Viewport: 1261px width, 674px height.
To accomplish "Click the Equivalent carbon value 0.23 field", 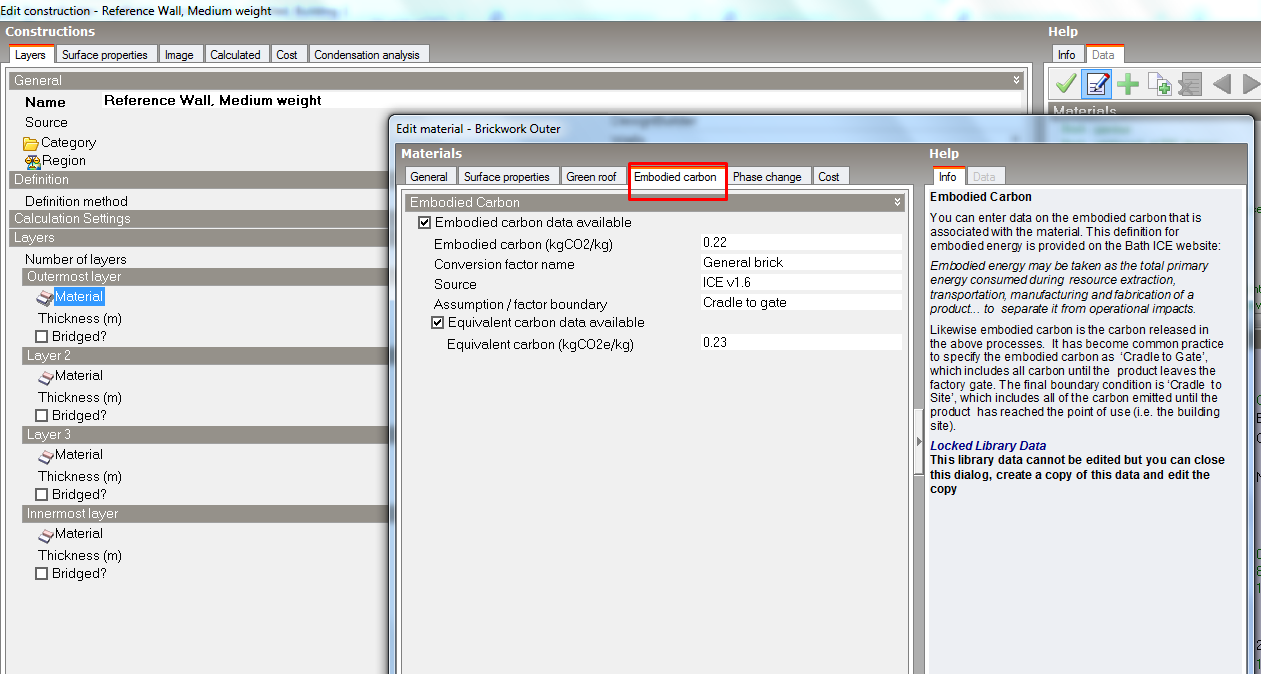I will pos(802,343).
